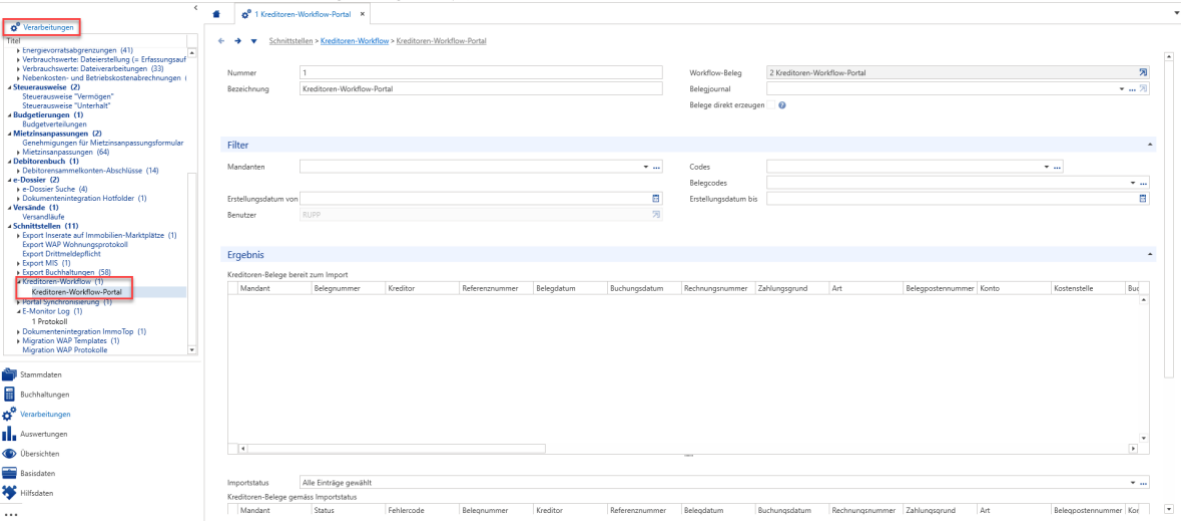The height and width of the screenshot is (521, 1181).
Task: Click the main form vertical scrollbar down arrow
Action: coord(1168,509)
